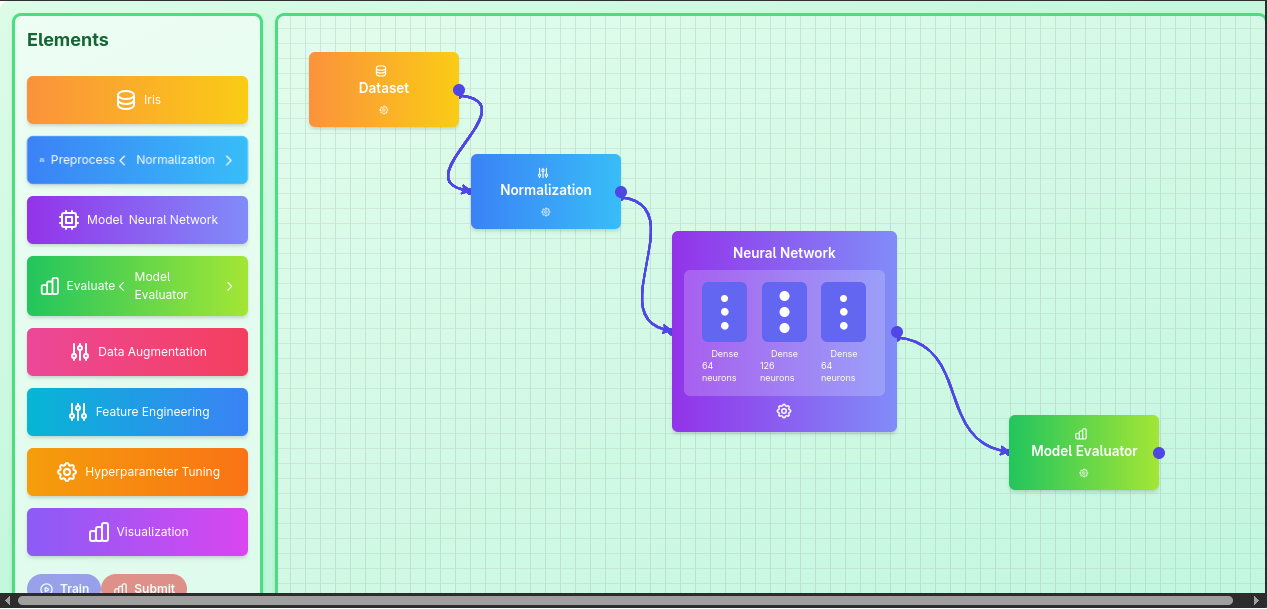
Task: Click the Feature Engineering element
Action: (x=137, y=412)
